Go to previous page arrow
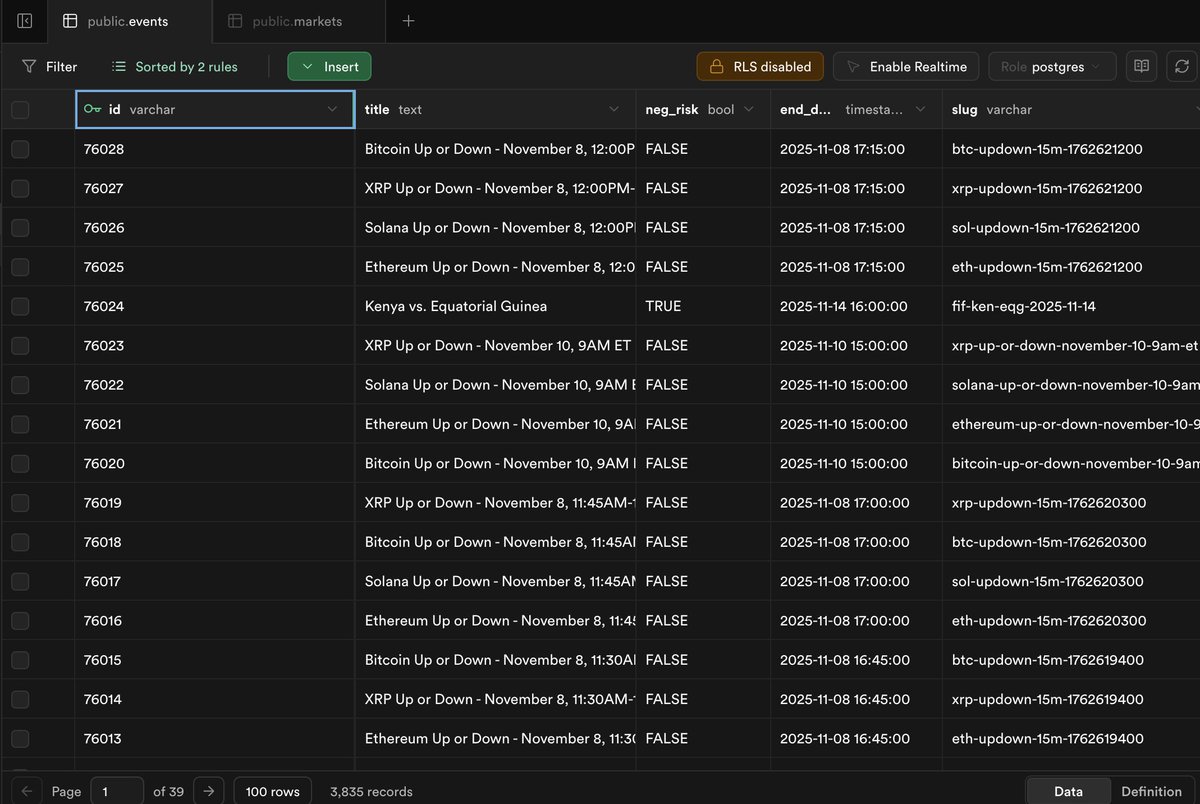 click(x=26, y=791)
